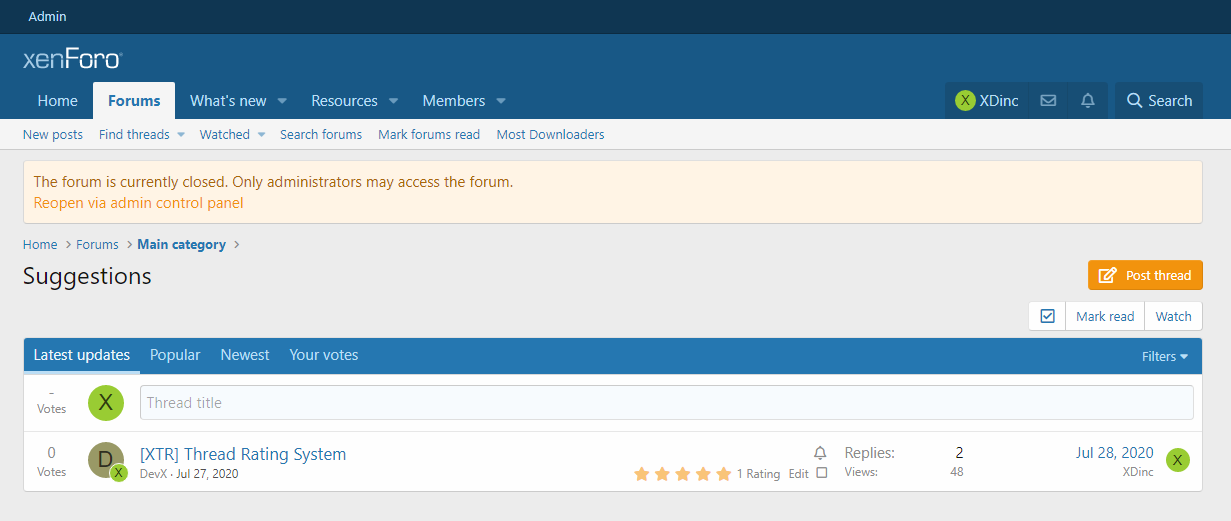1231x521 pixels.
Task: Expand the What's new dropdown arrow
Action: coord(282,101)
